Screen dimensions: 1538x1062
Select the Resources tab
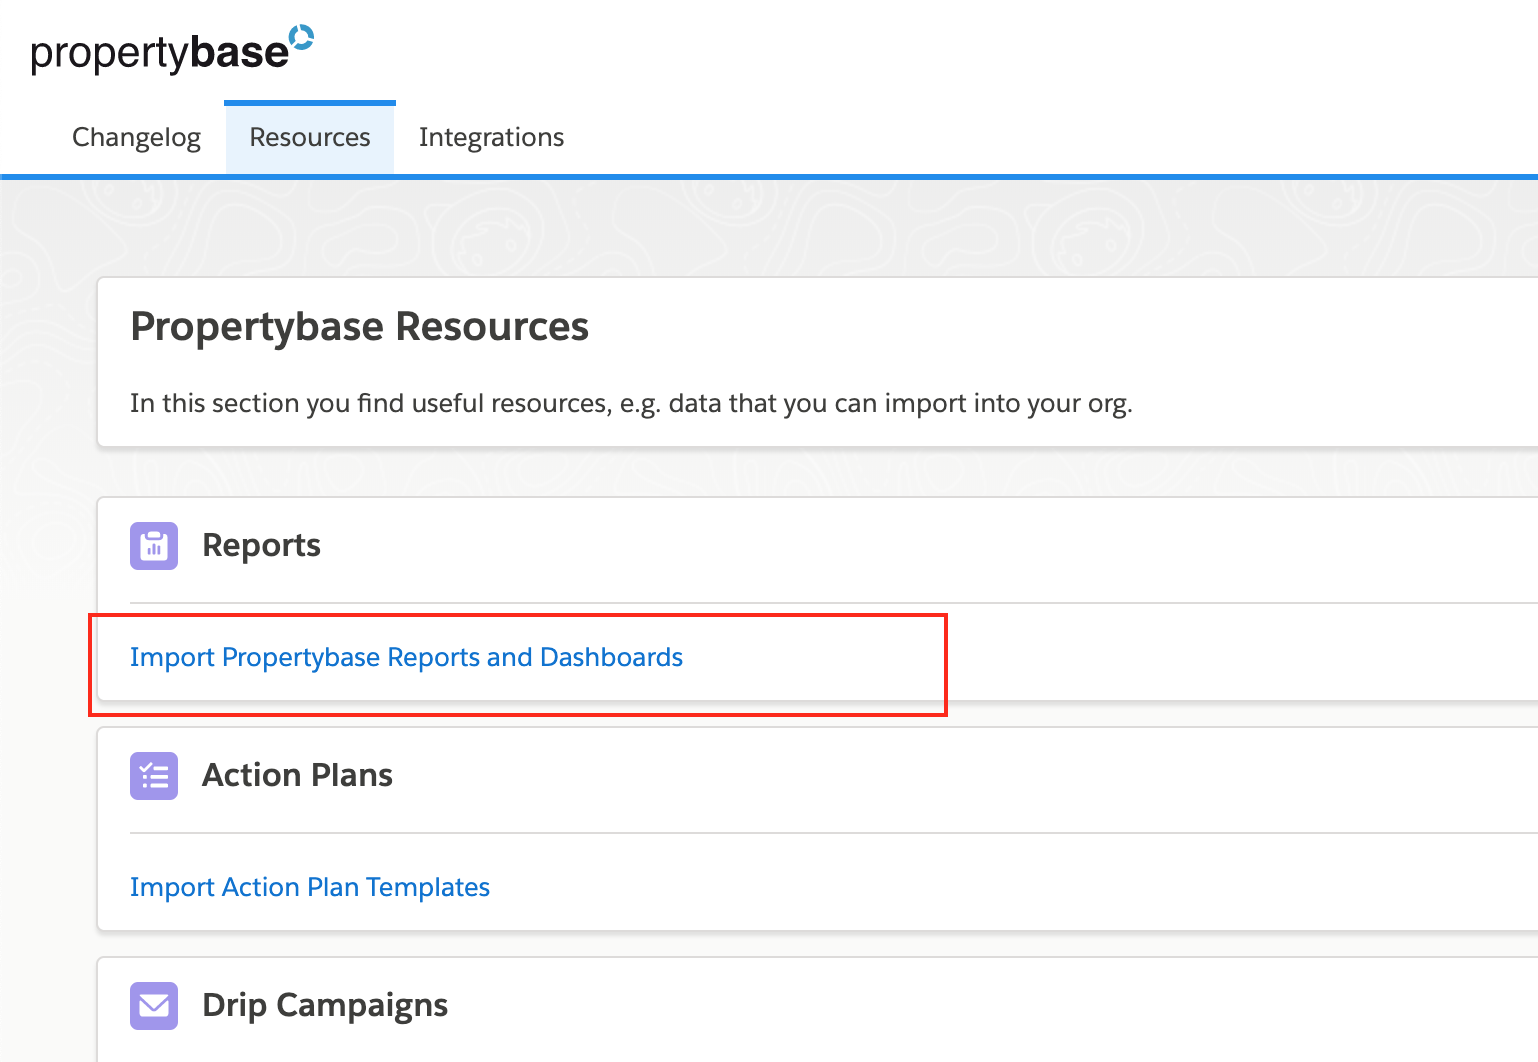(x=309, y=137)
